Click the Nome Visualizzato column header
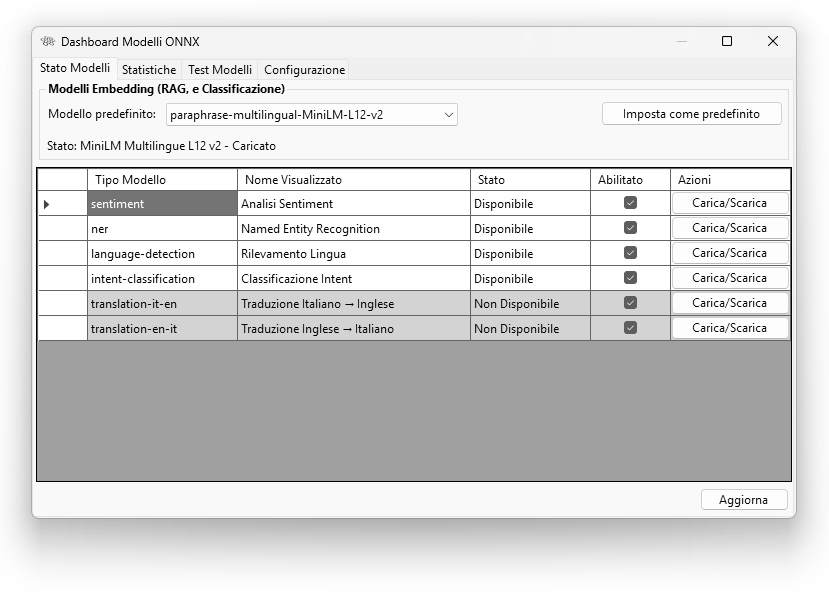Image resolution: width=829 pixels, height=592 pixels. pos(353,180)
